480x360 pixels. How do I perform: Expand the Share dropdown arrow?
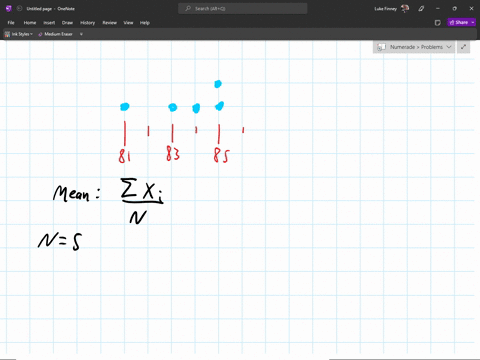tap(473, 22)
